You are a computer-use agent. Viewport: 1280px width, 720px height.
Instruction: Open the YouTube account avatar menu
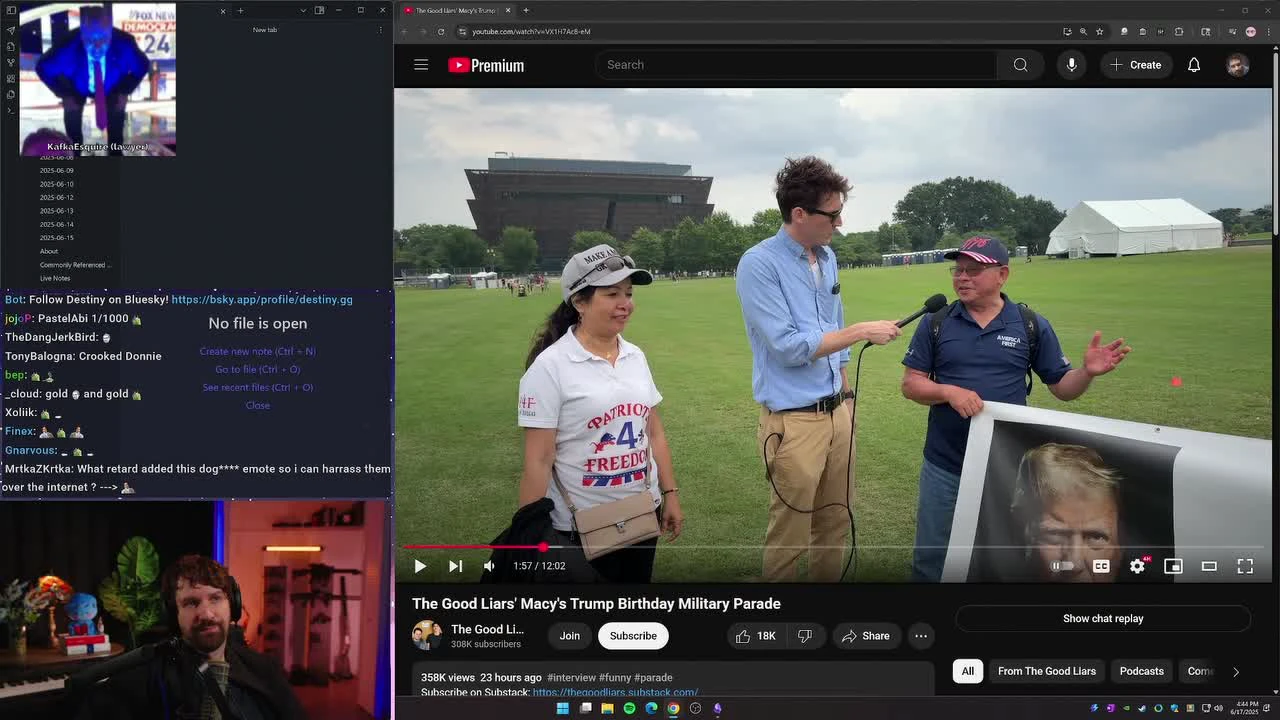click(x=1238, y=65)
